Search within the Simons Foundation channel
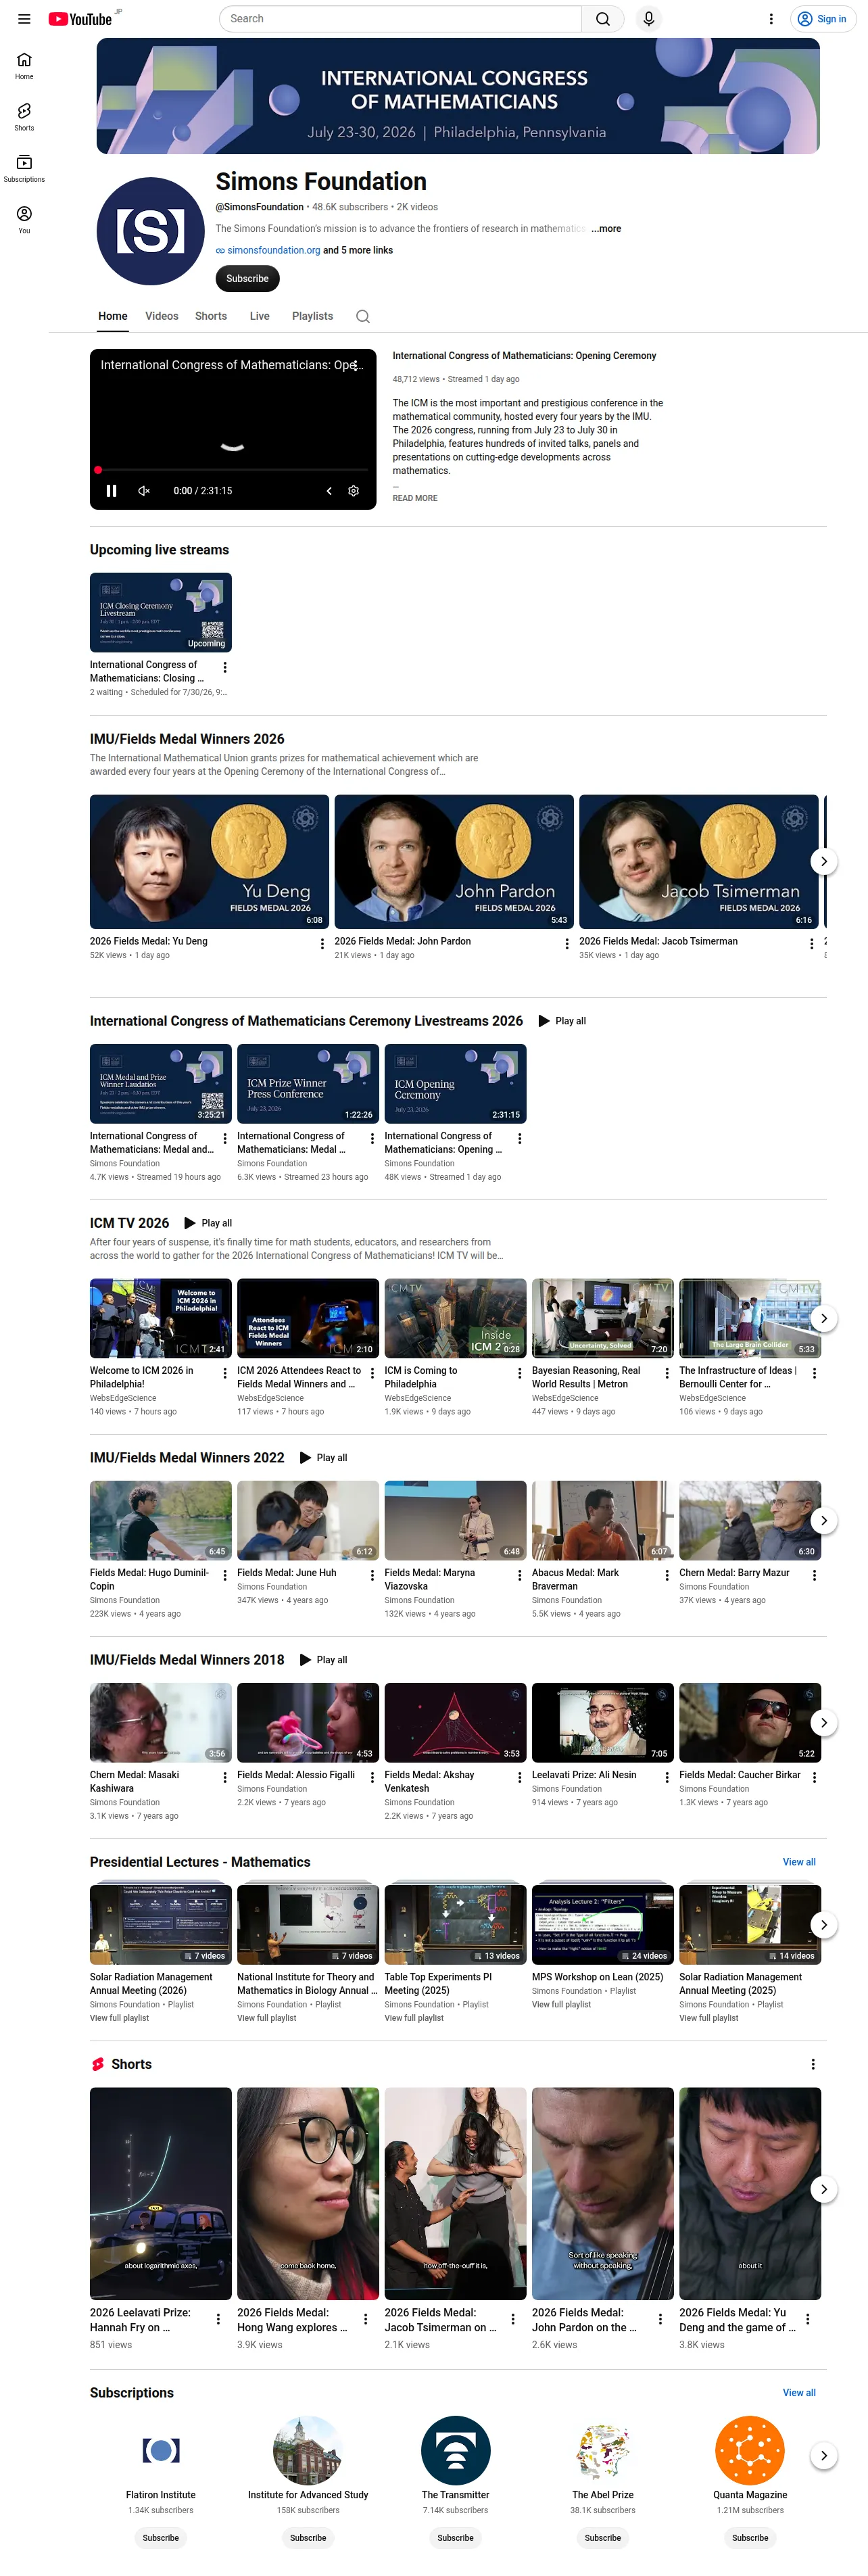Screen dimensions: 868x2576 coord(363,317)
